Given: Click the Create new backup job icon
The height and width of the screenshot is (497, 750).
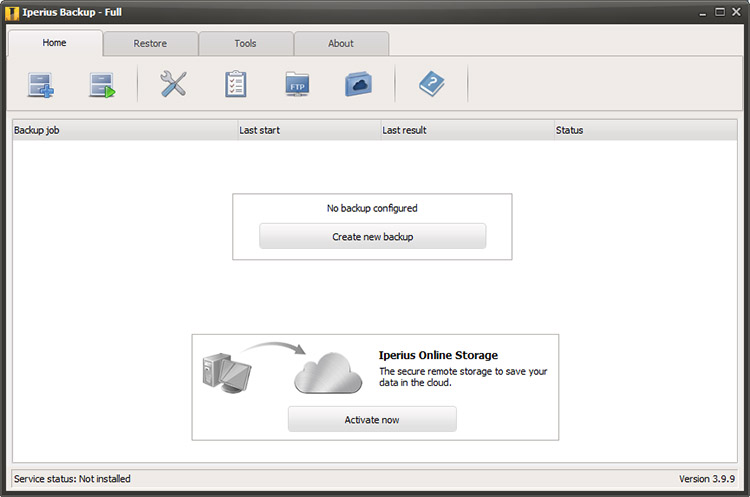Looking at the screenshot, I should point(41,85).
